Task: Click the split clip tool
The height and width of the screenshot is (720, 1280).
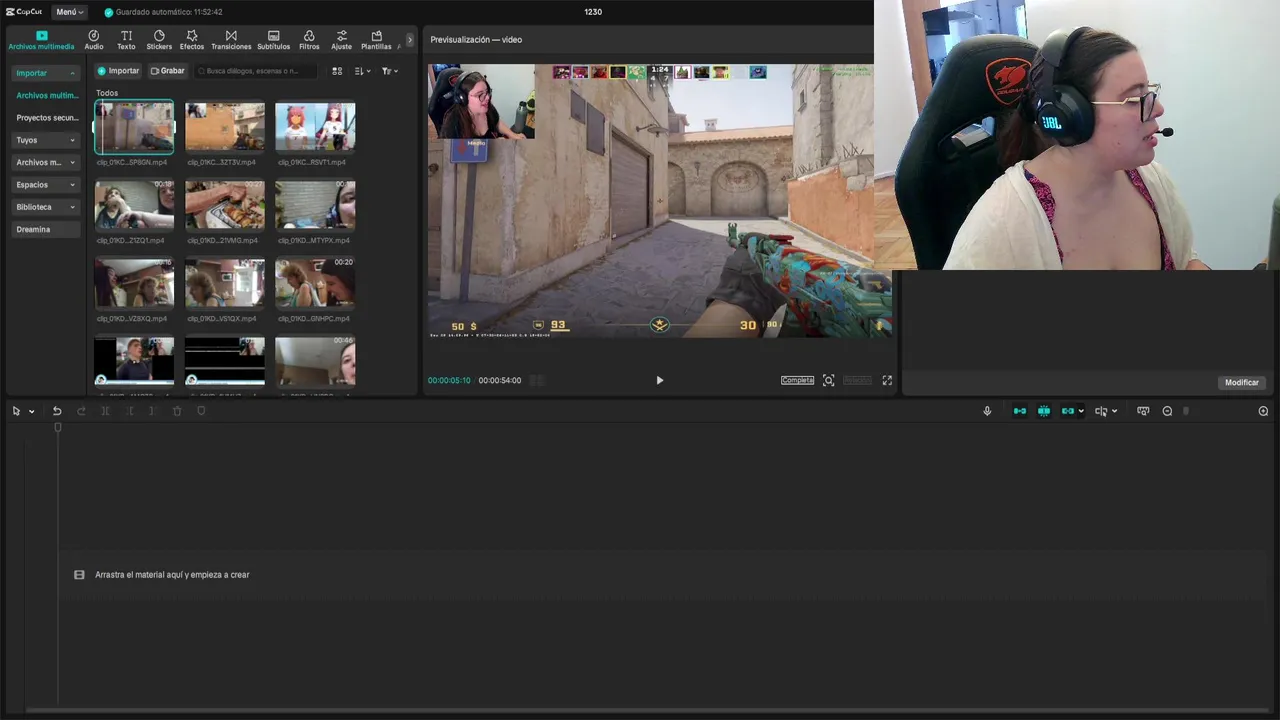Action: [x=105, y=411]
